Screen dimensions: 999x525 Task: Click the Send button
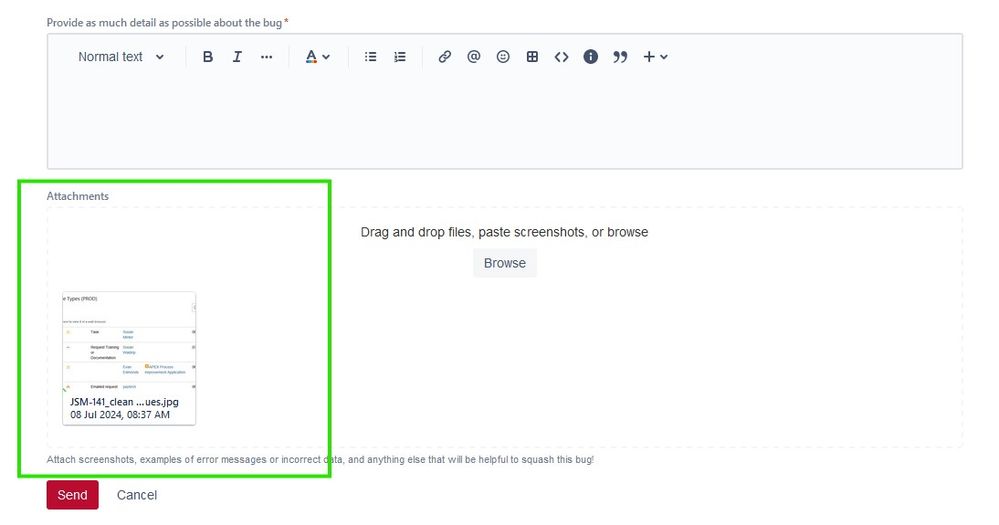click(73, 495)
